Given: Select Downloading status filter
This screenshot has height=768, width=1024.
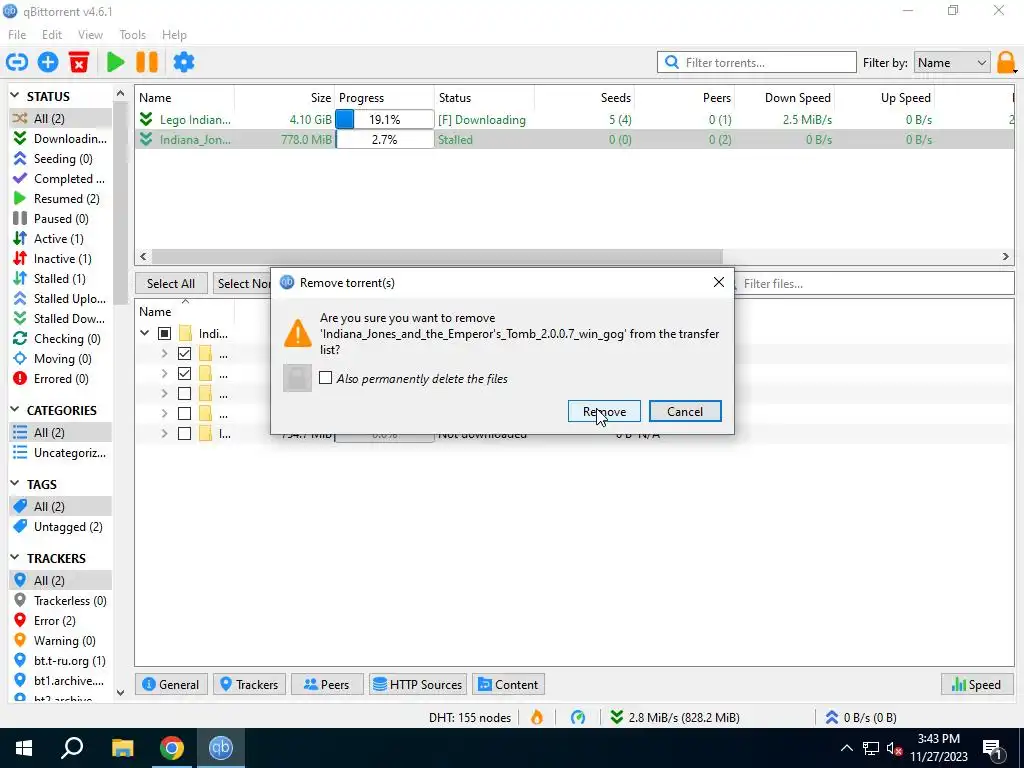Looking at the screenshot, I should 60,138.
